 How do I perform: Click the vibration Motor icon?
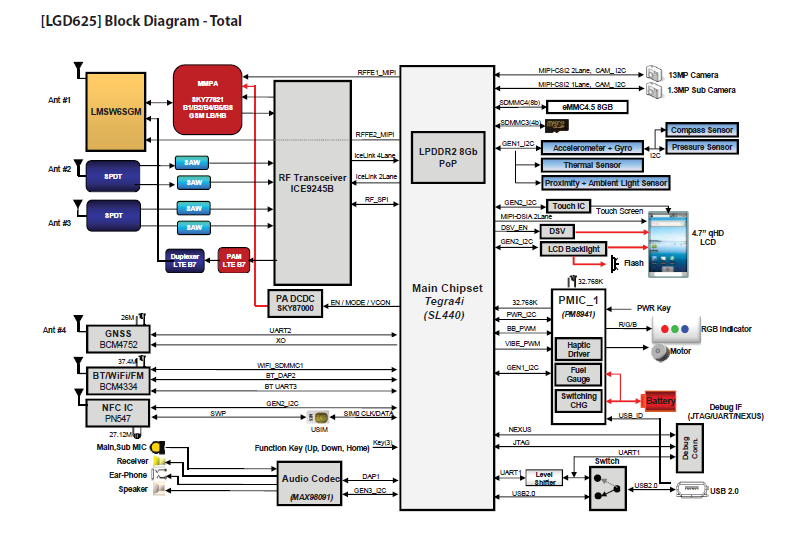660,352
